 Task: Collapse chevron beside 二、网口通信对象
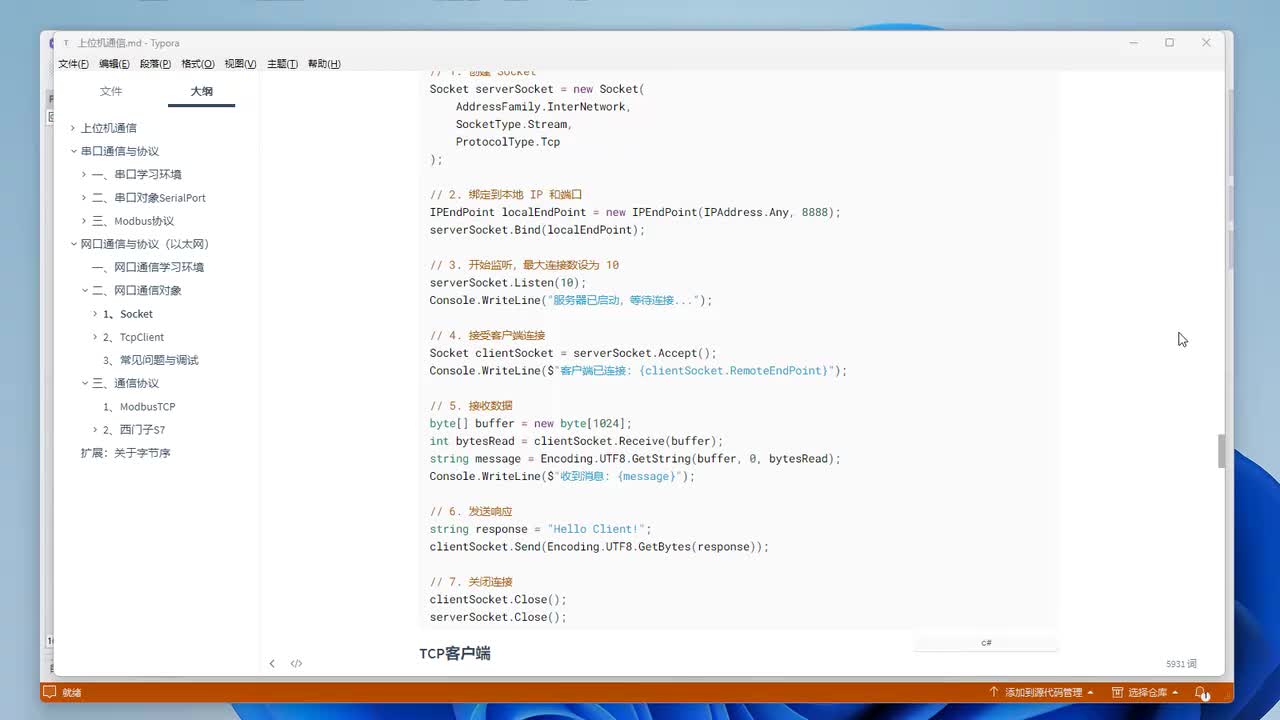coord(84,290)
